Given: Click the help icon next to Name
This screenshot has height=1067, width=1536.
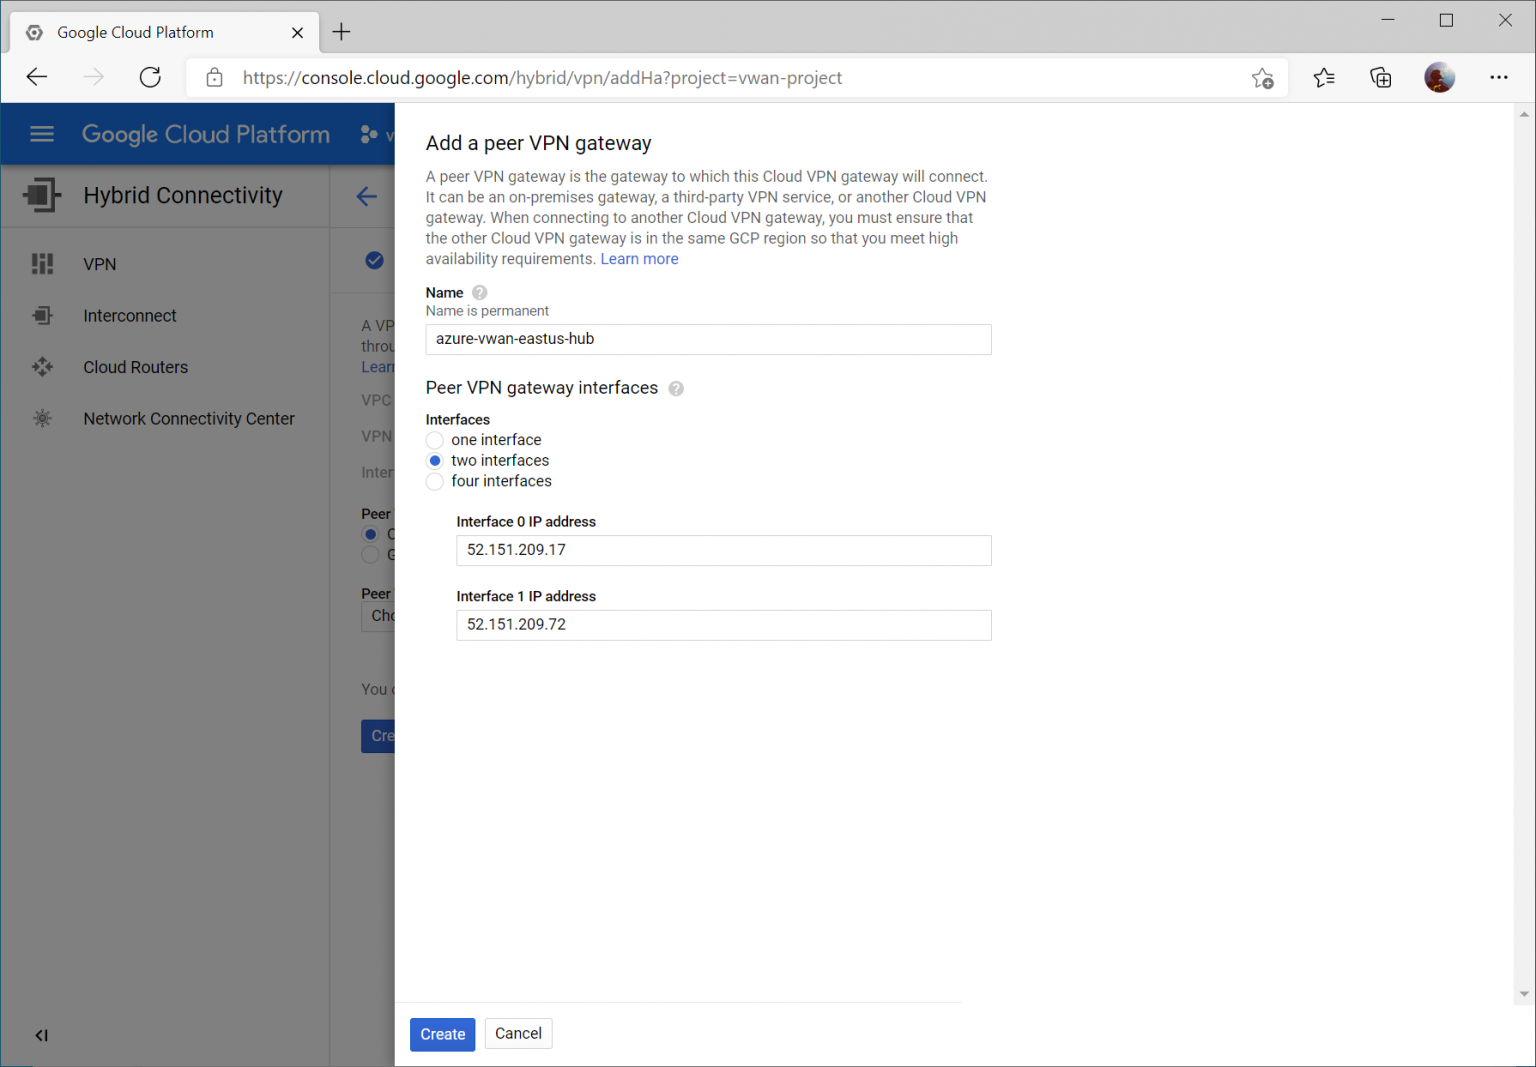Looking at the screenshot, I should tap(479, 292).
